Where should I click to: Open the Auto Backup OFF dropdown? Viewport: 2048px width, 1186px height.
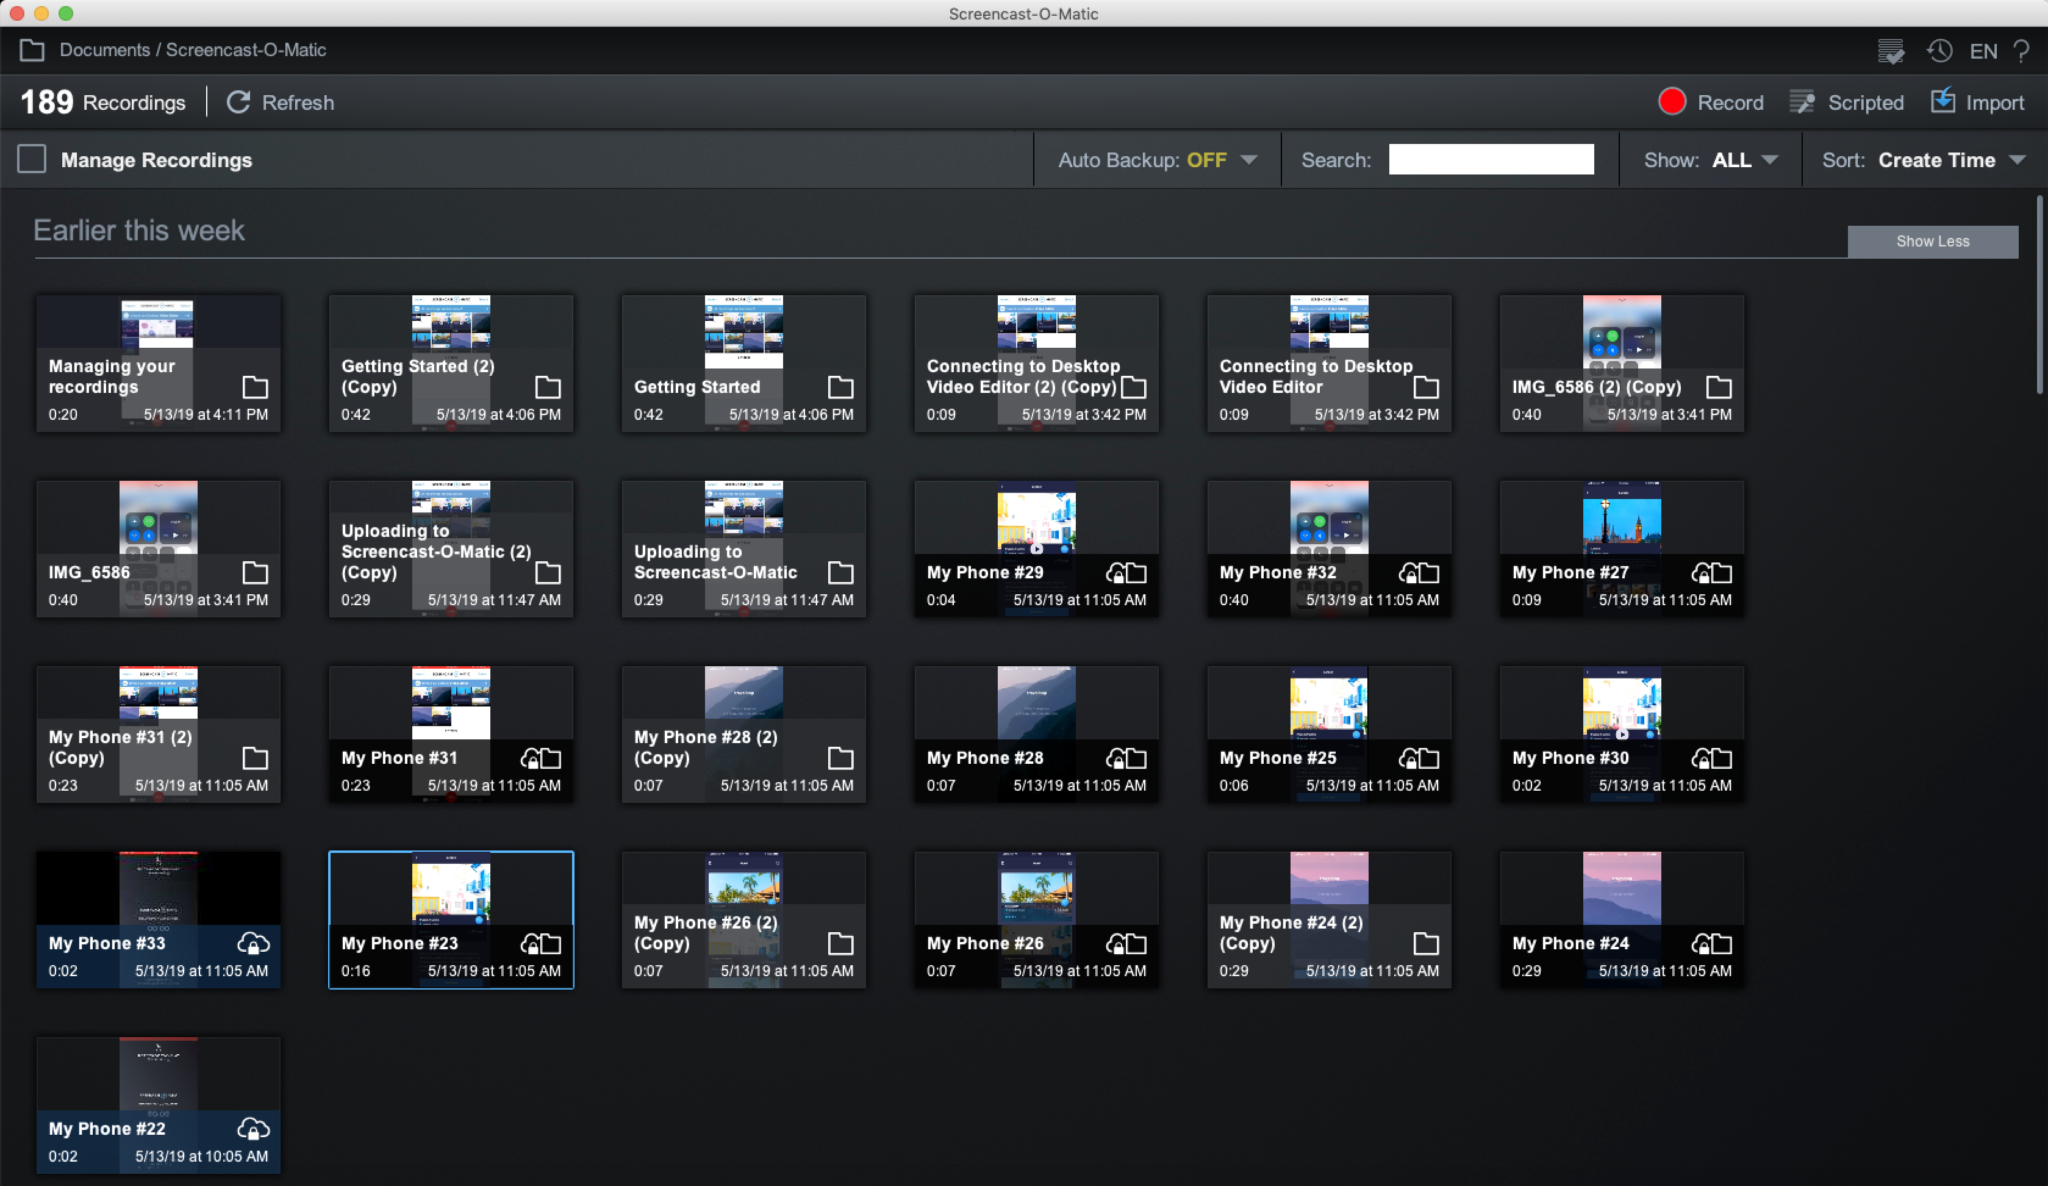tap(1157, 160)
